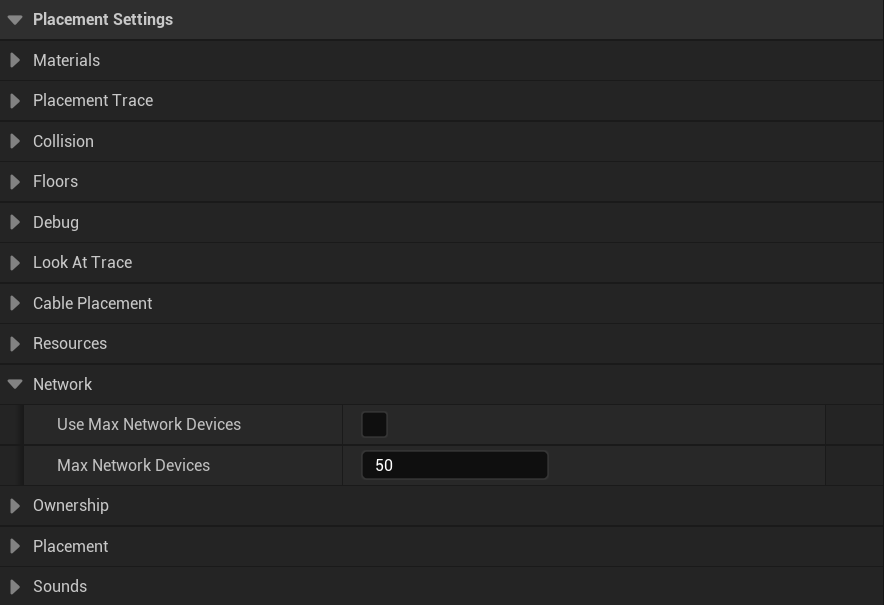Collapse the Placement Settings section arrow
Screen dimensions: 884x605
(15, 20)
